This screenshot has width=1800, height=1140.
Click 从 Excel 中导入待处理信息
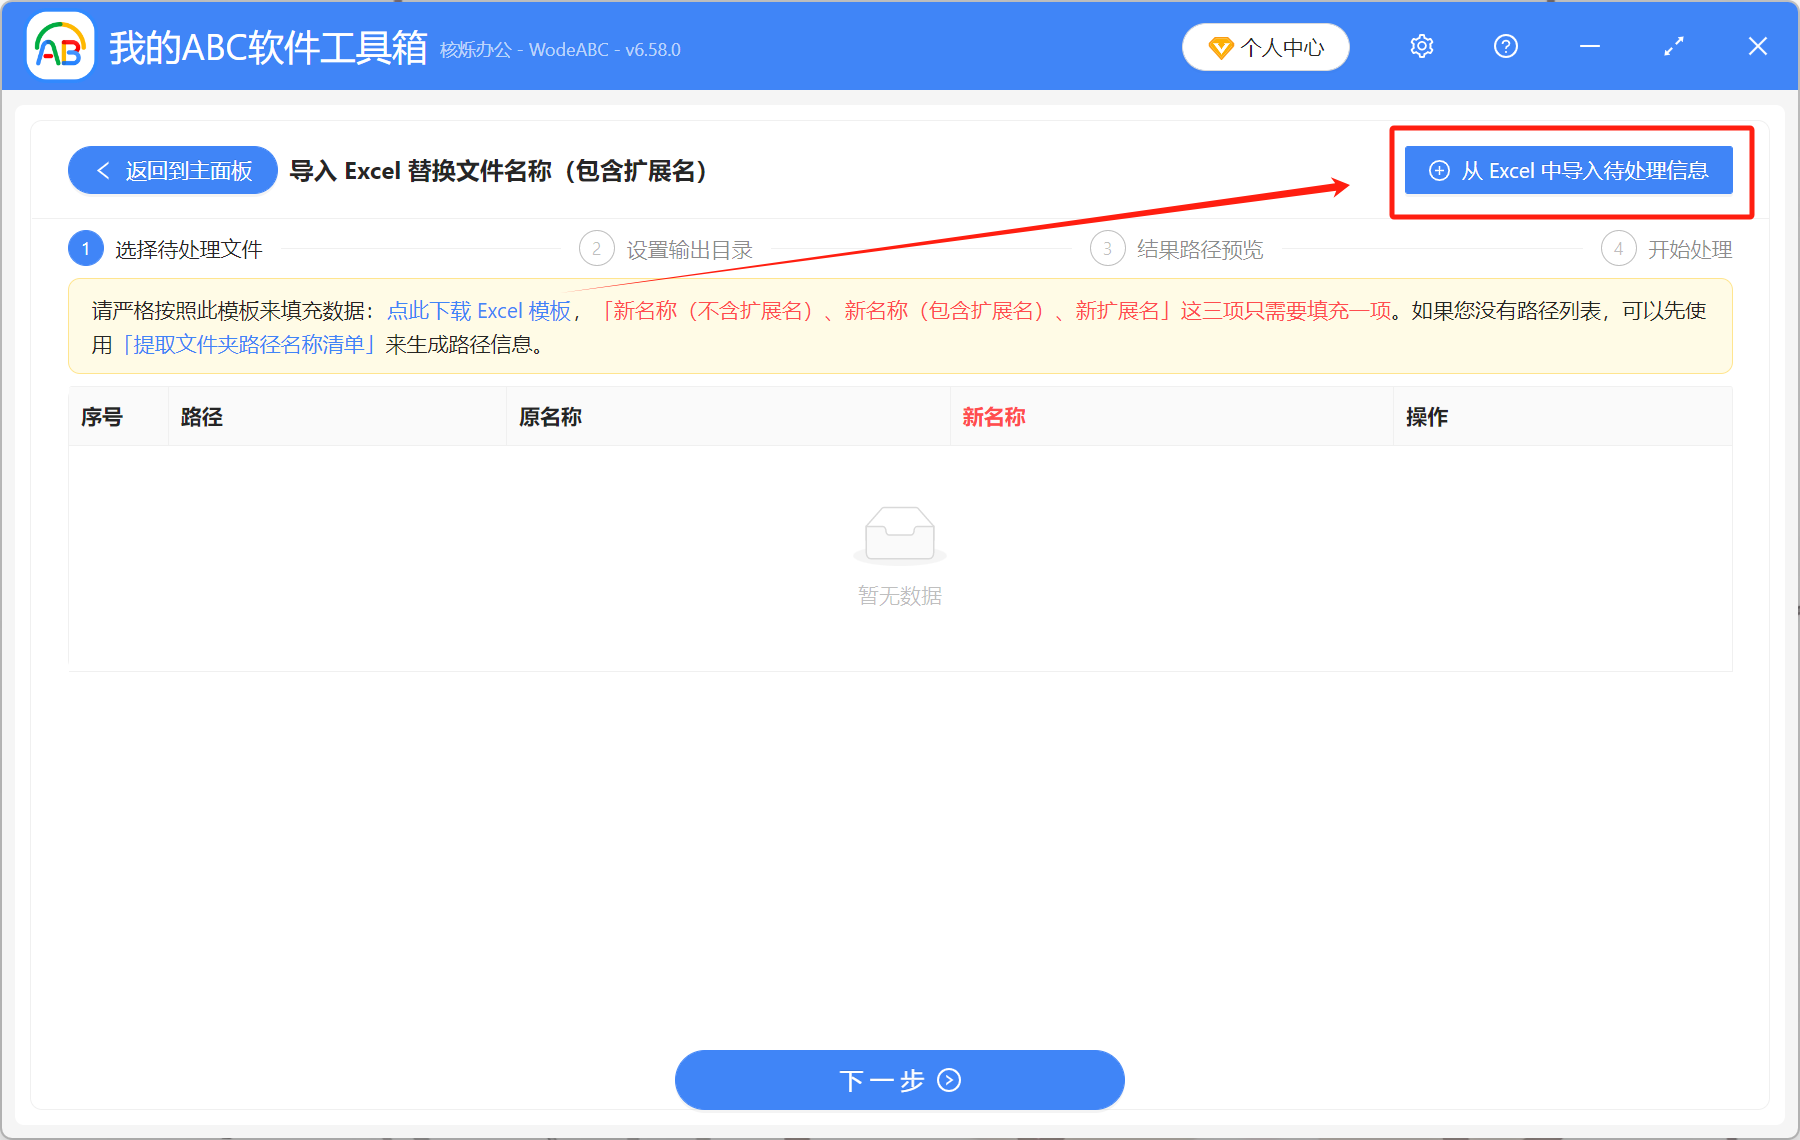point(1568,170)
